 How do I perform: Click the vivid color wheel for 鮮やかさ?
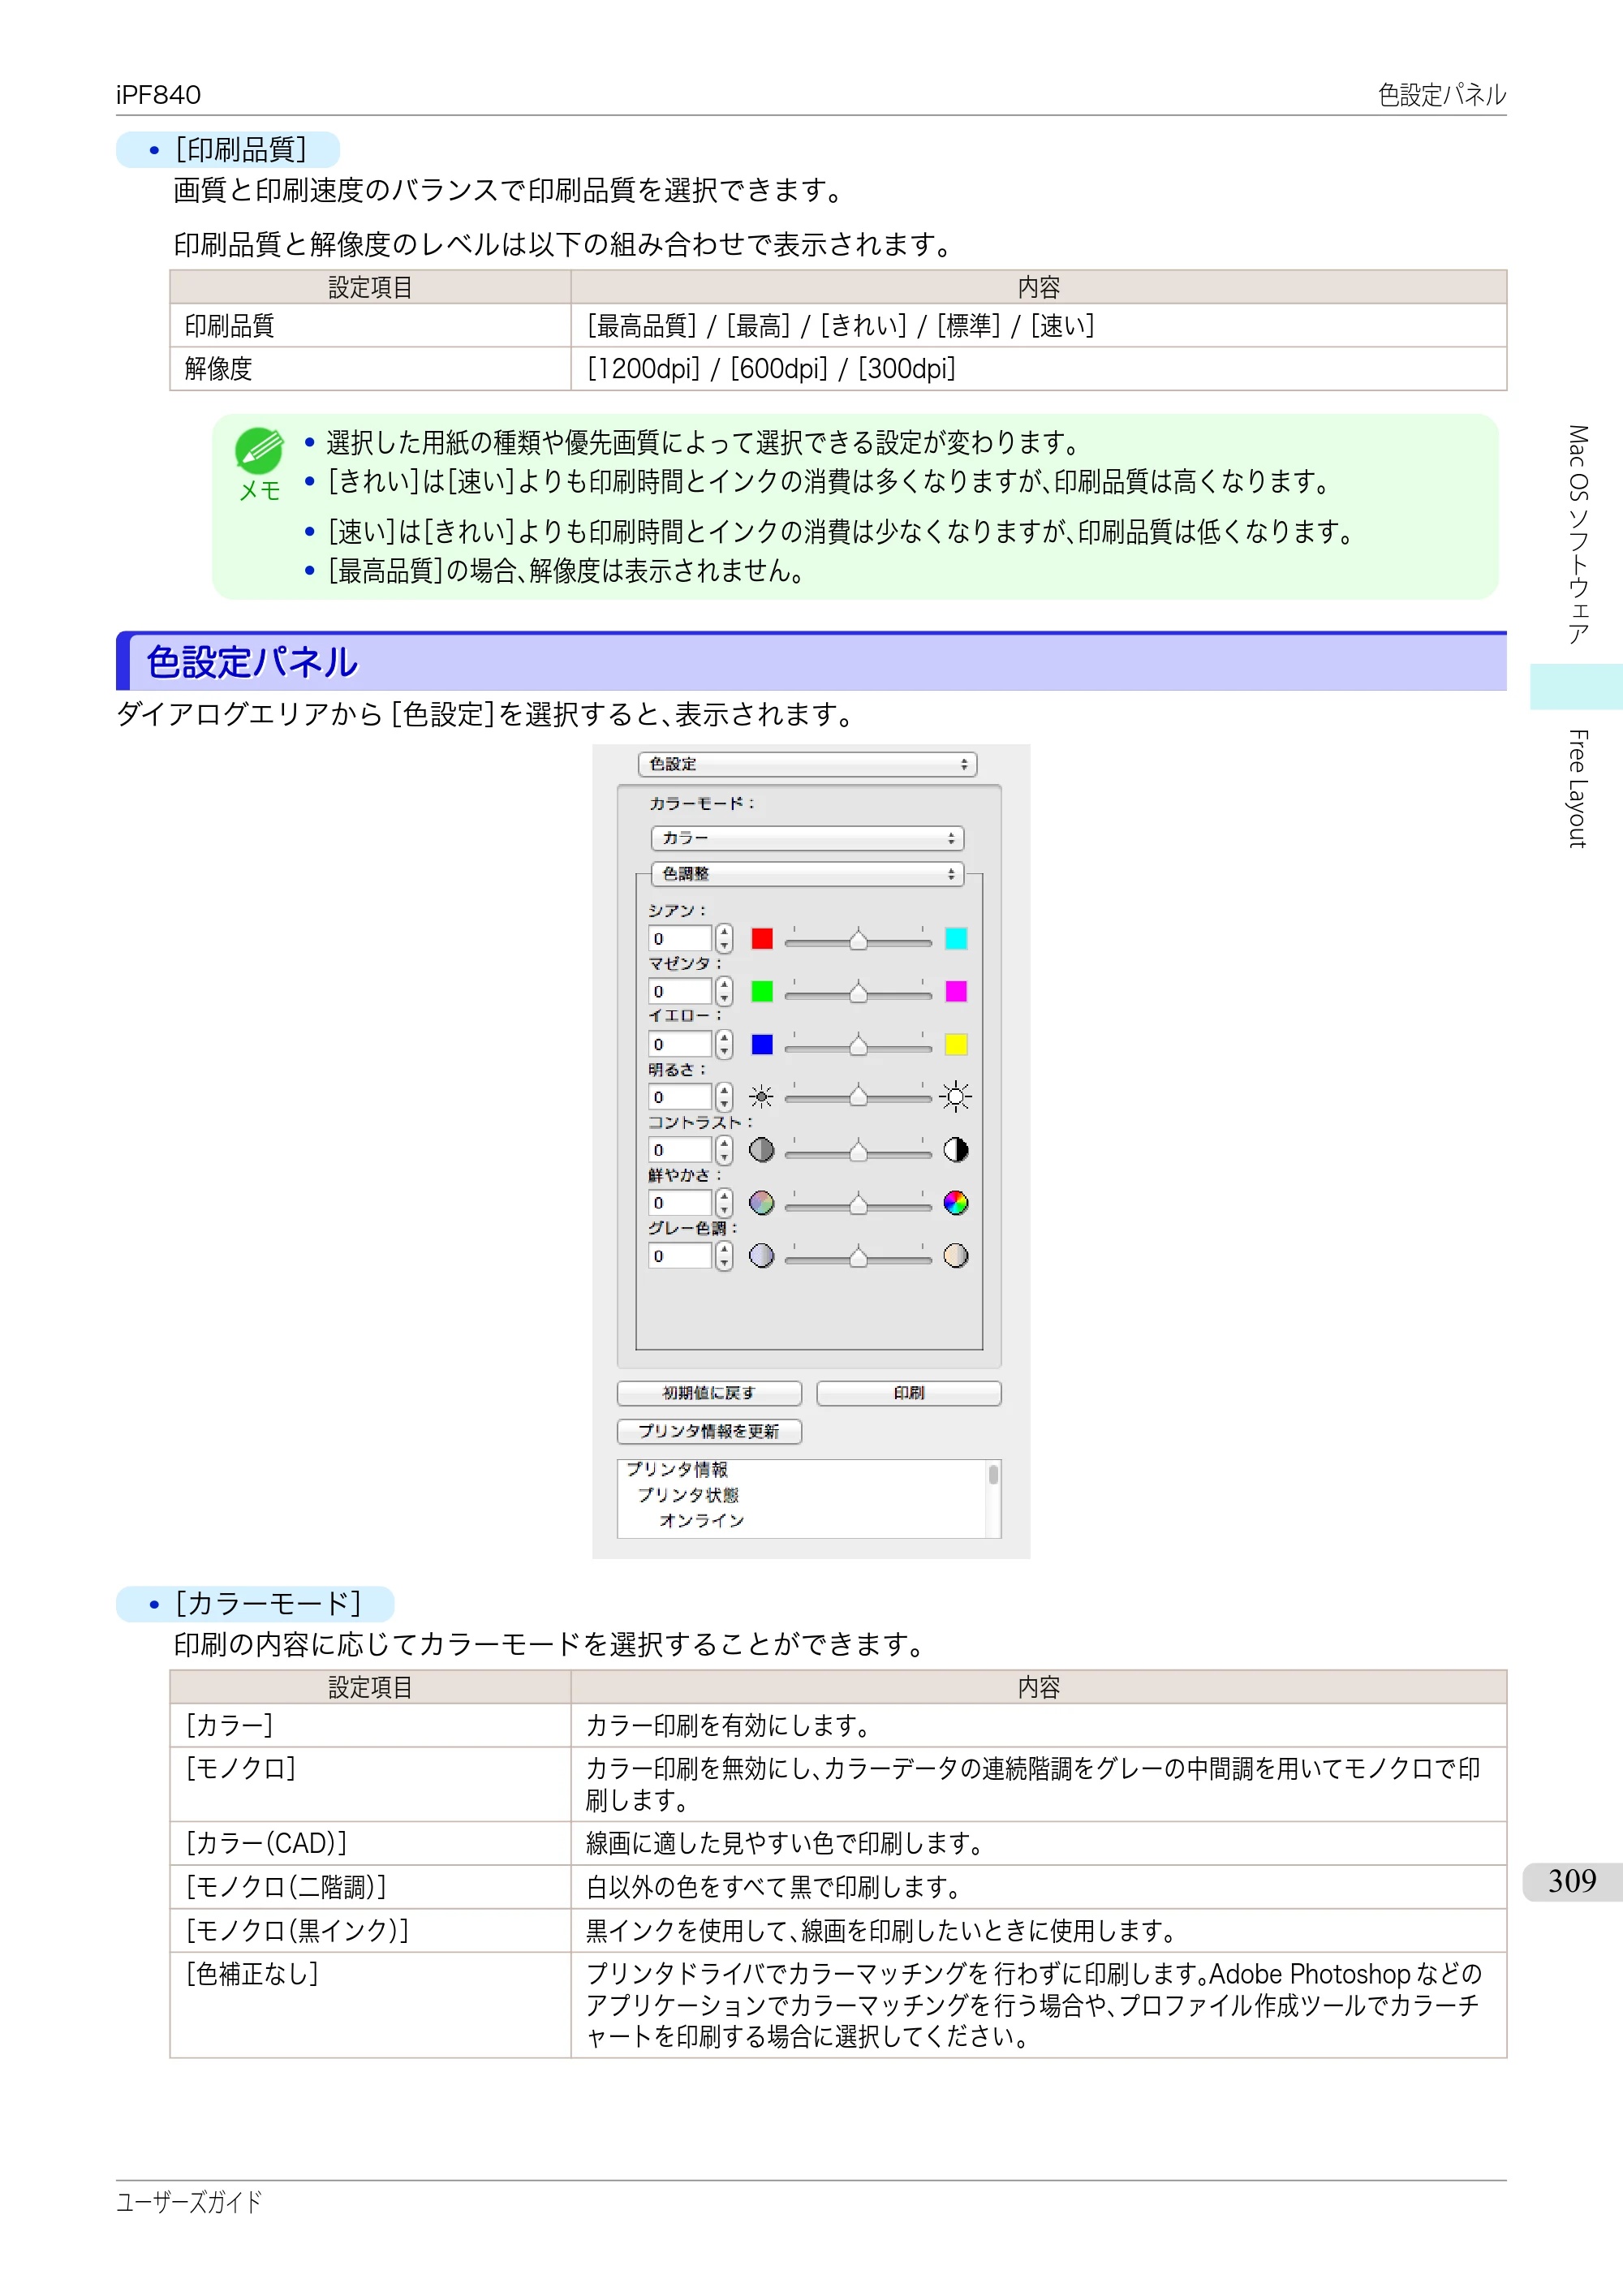pos(956,1203)
